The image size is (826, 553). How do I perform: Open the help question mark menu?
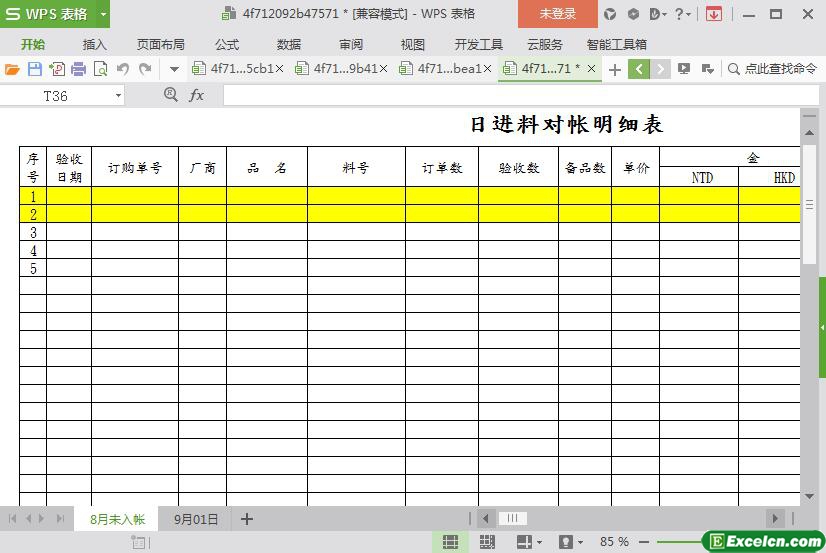pos(683,14)
